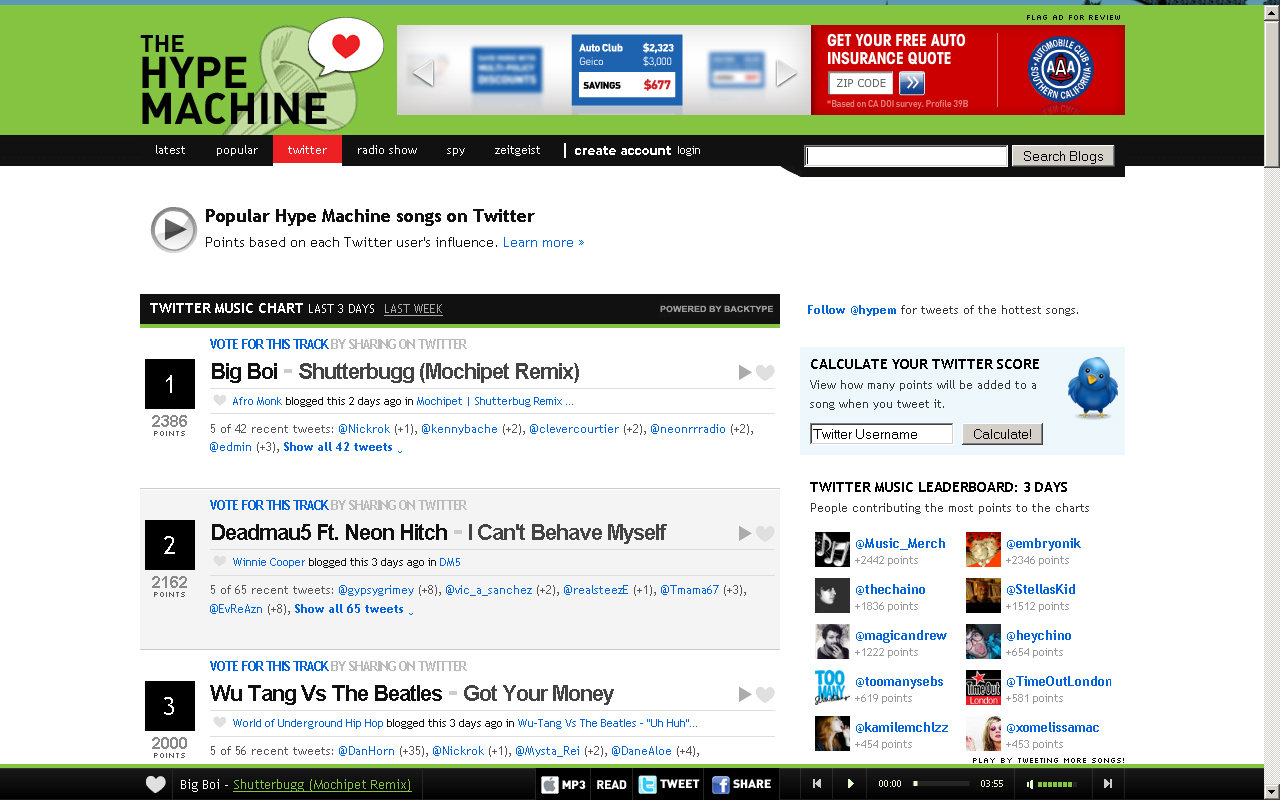
Task: Skip to the previous track in the player bar
Action: coord(817,784)
